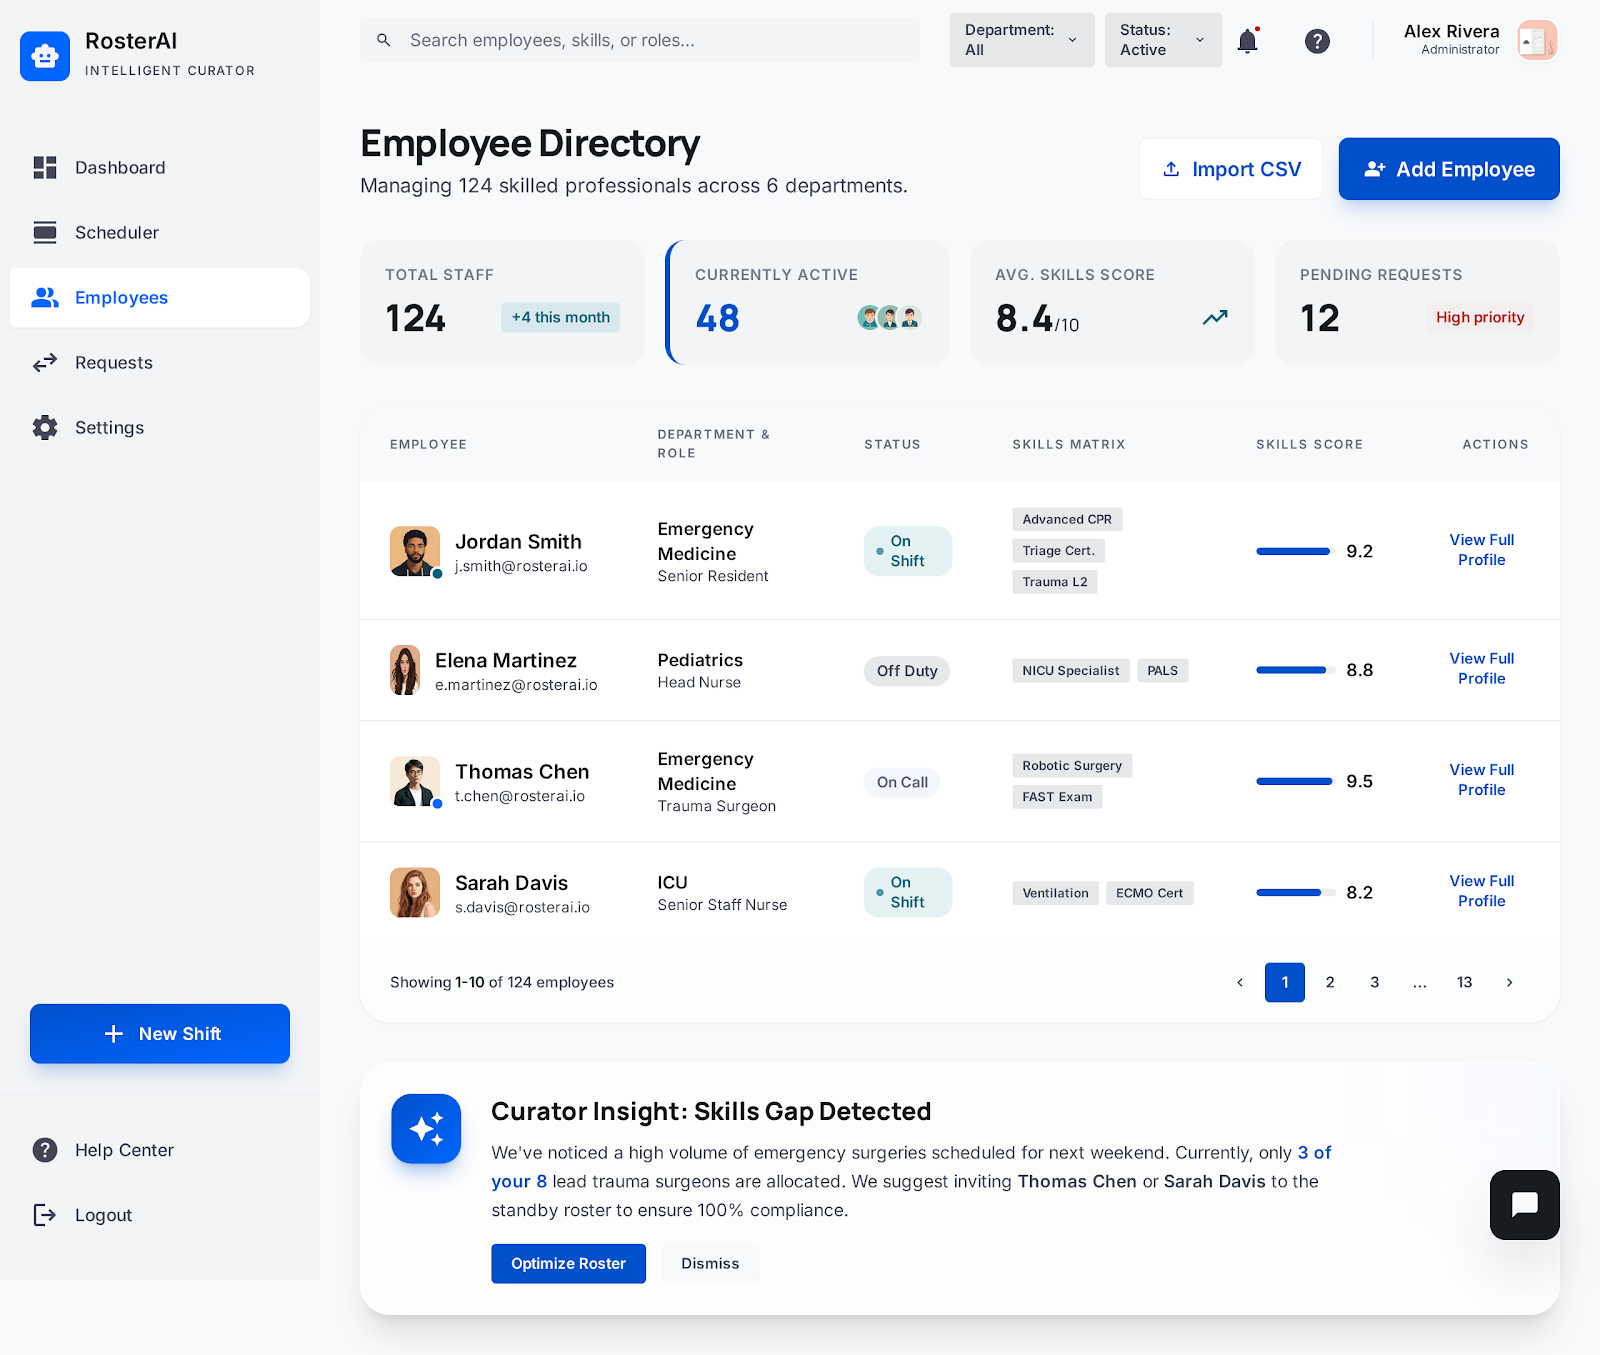This screenshot has width=1600, height=1355.
Task: Open Jordan Smith's full profile
Action: [1481, 550]
